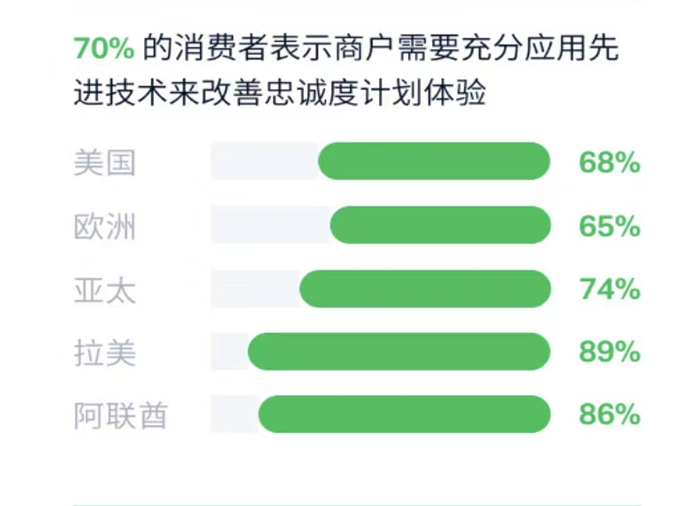This screenshot has width=683, height=506.
Task: Select the green bar for 阿联酋
Action: (404, 415)
